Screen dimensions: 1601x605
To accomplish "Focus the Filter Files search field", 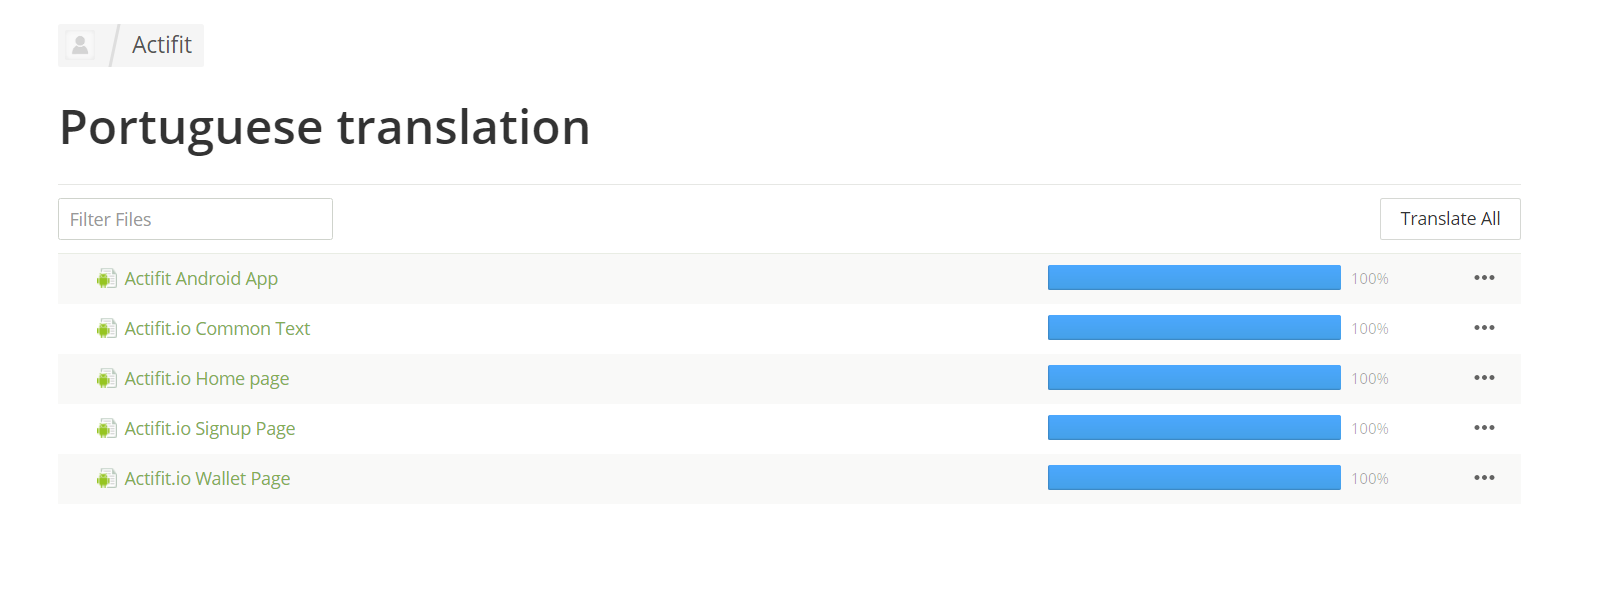I will (195, 219).
